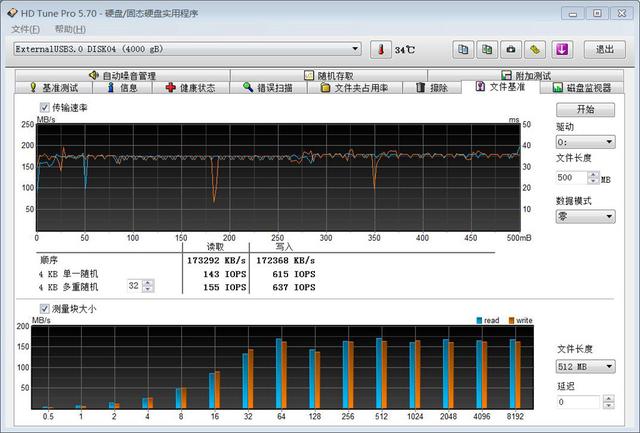The height and width of the screenshot is (433, 640).
Task: Click the 8192 block size axis label
Action: 515,417
